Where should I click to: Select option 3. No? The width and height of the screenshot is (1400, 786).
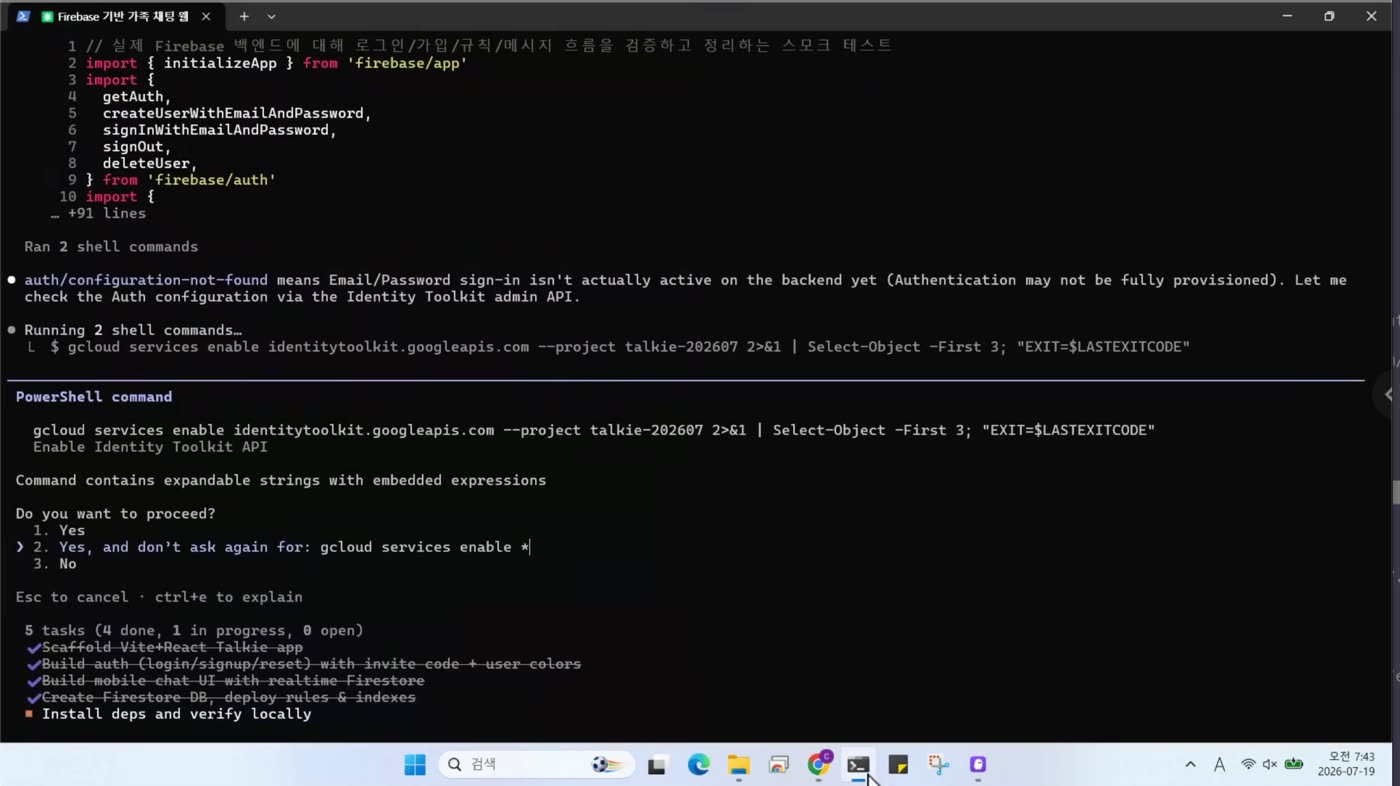[x=55, y=564]
